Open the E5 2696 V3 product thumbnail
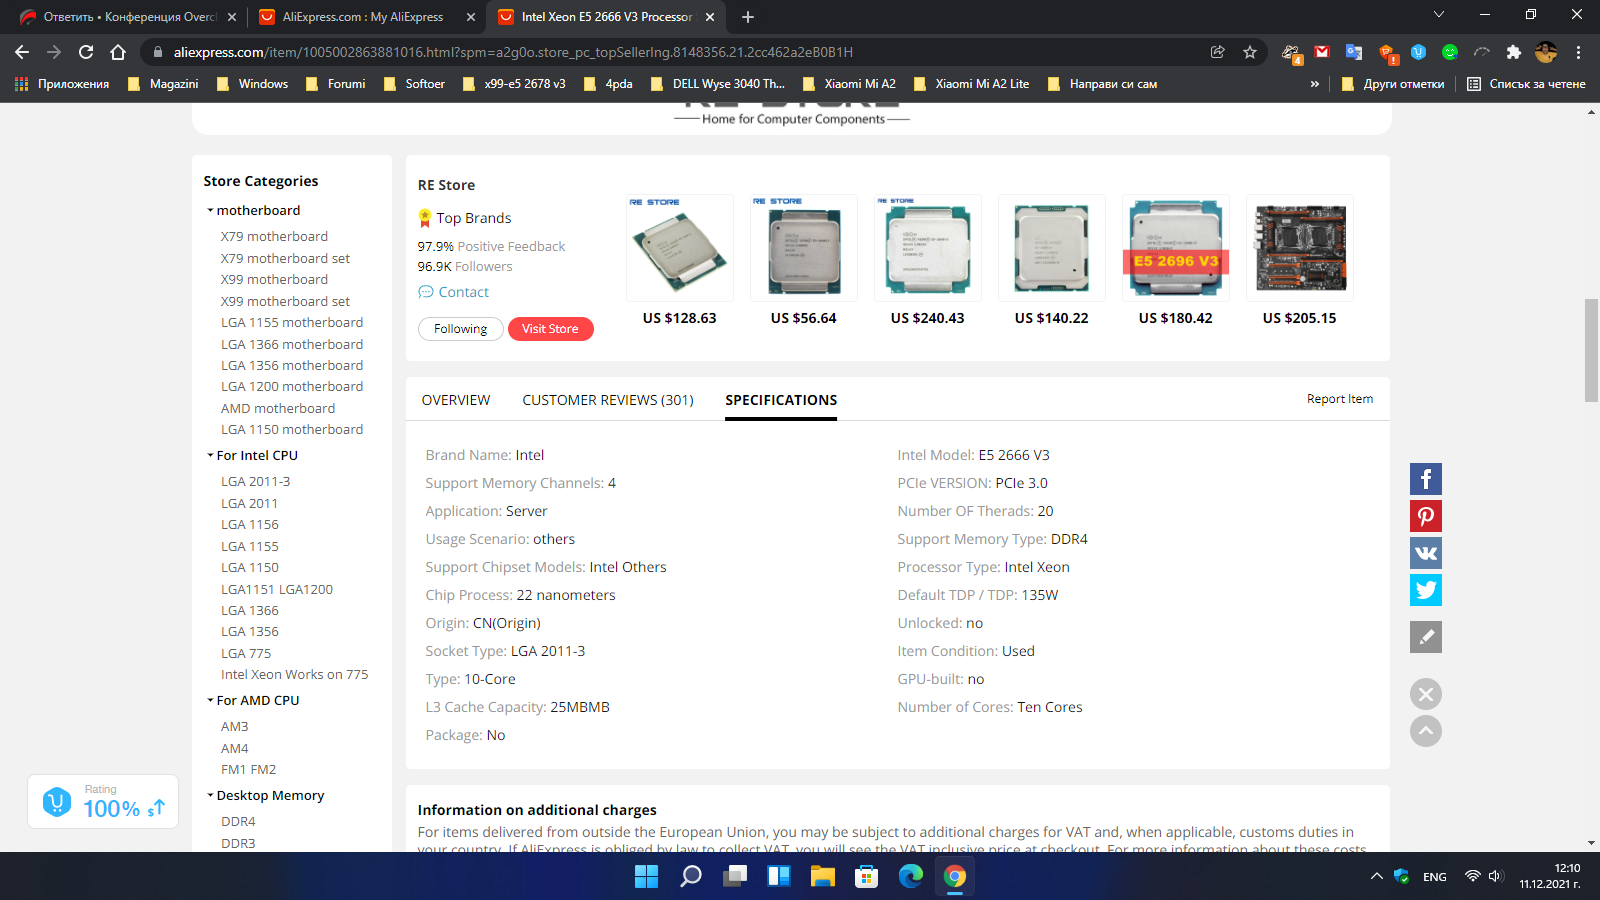1600x900 pixels. coord(1176,248)
